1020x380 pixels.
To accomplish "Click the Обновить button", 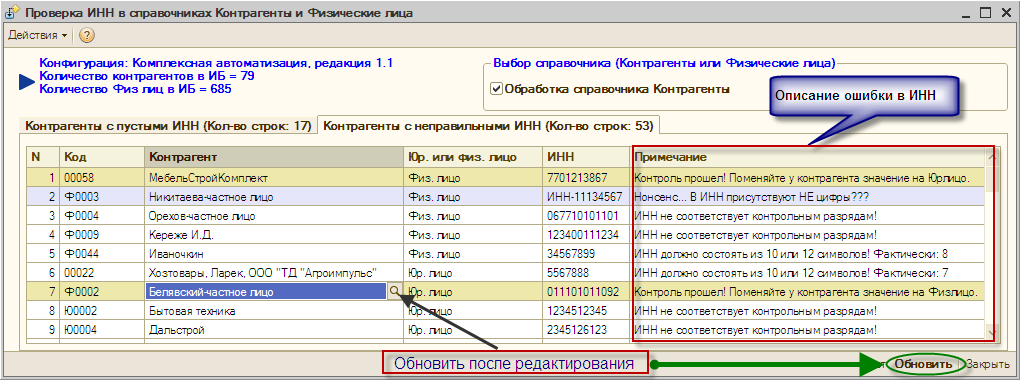I will (922, 364).
